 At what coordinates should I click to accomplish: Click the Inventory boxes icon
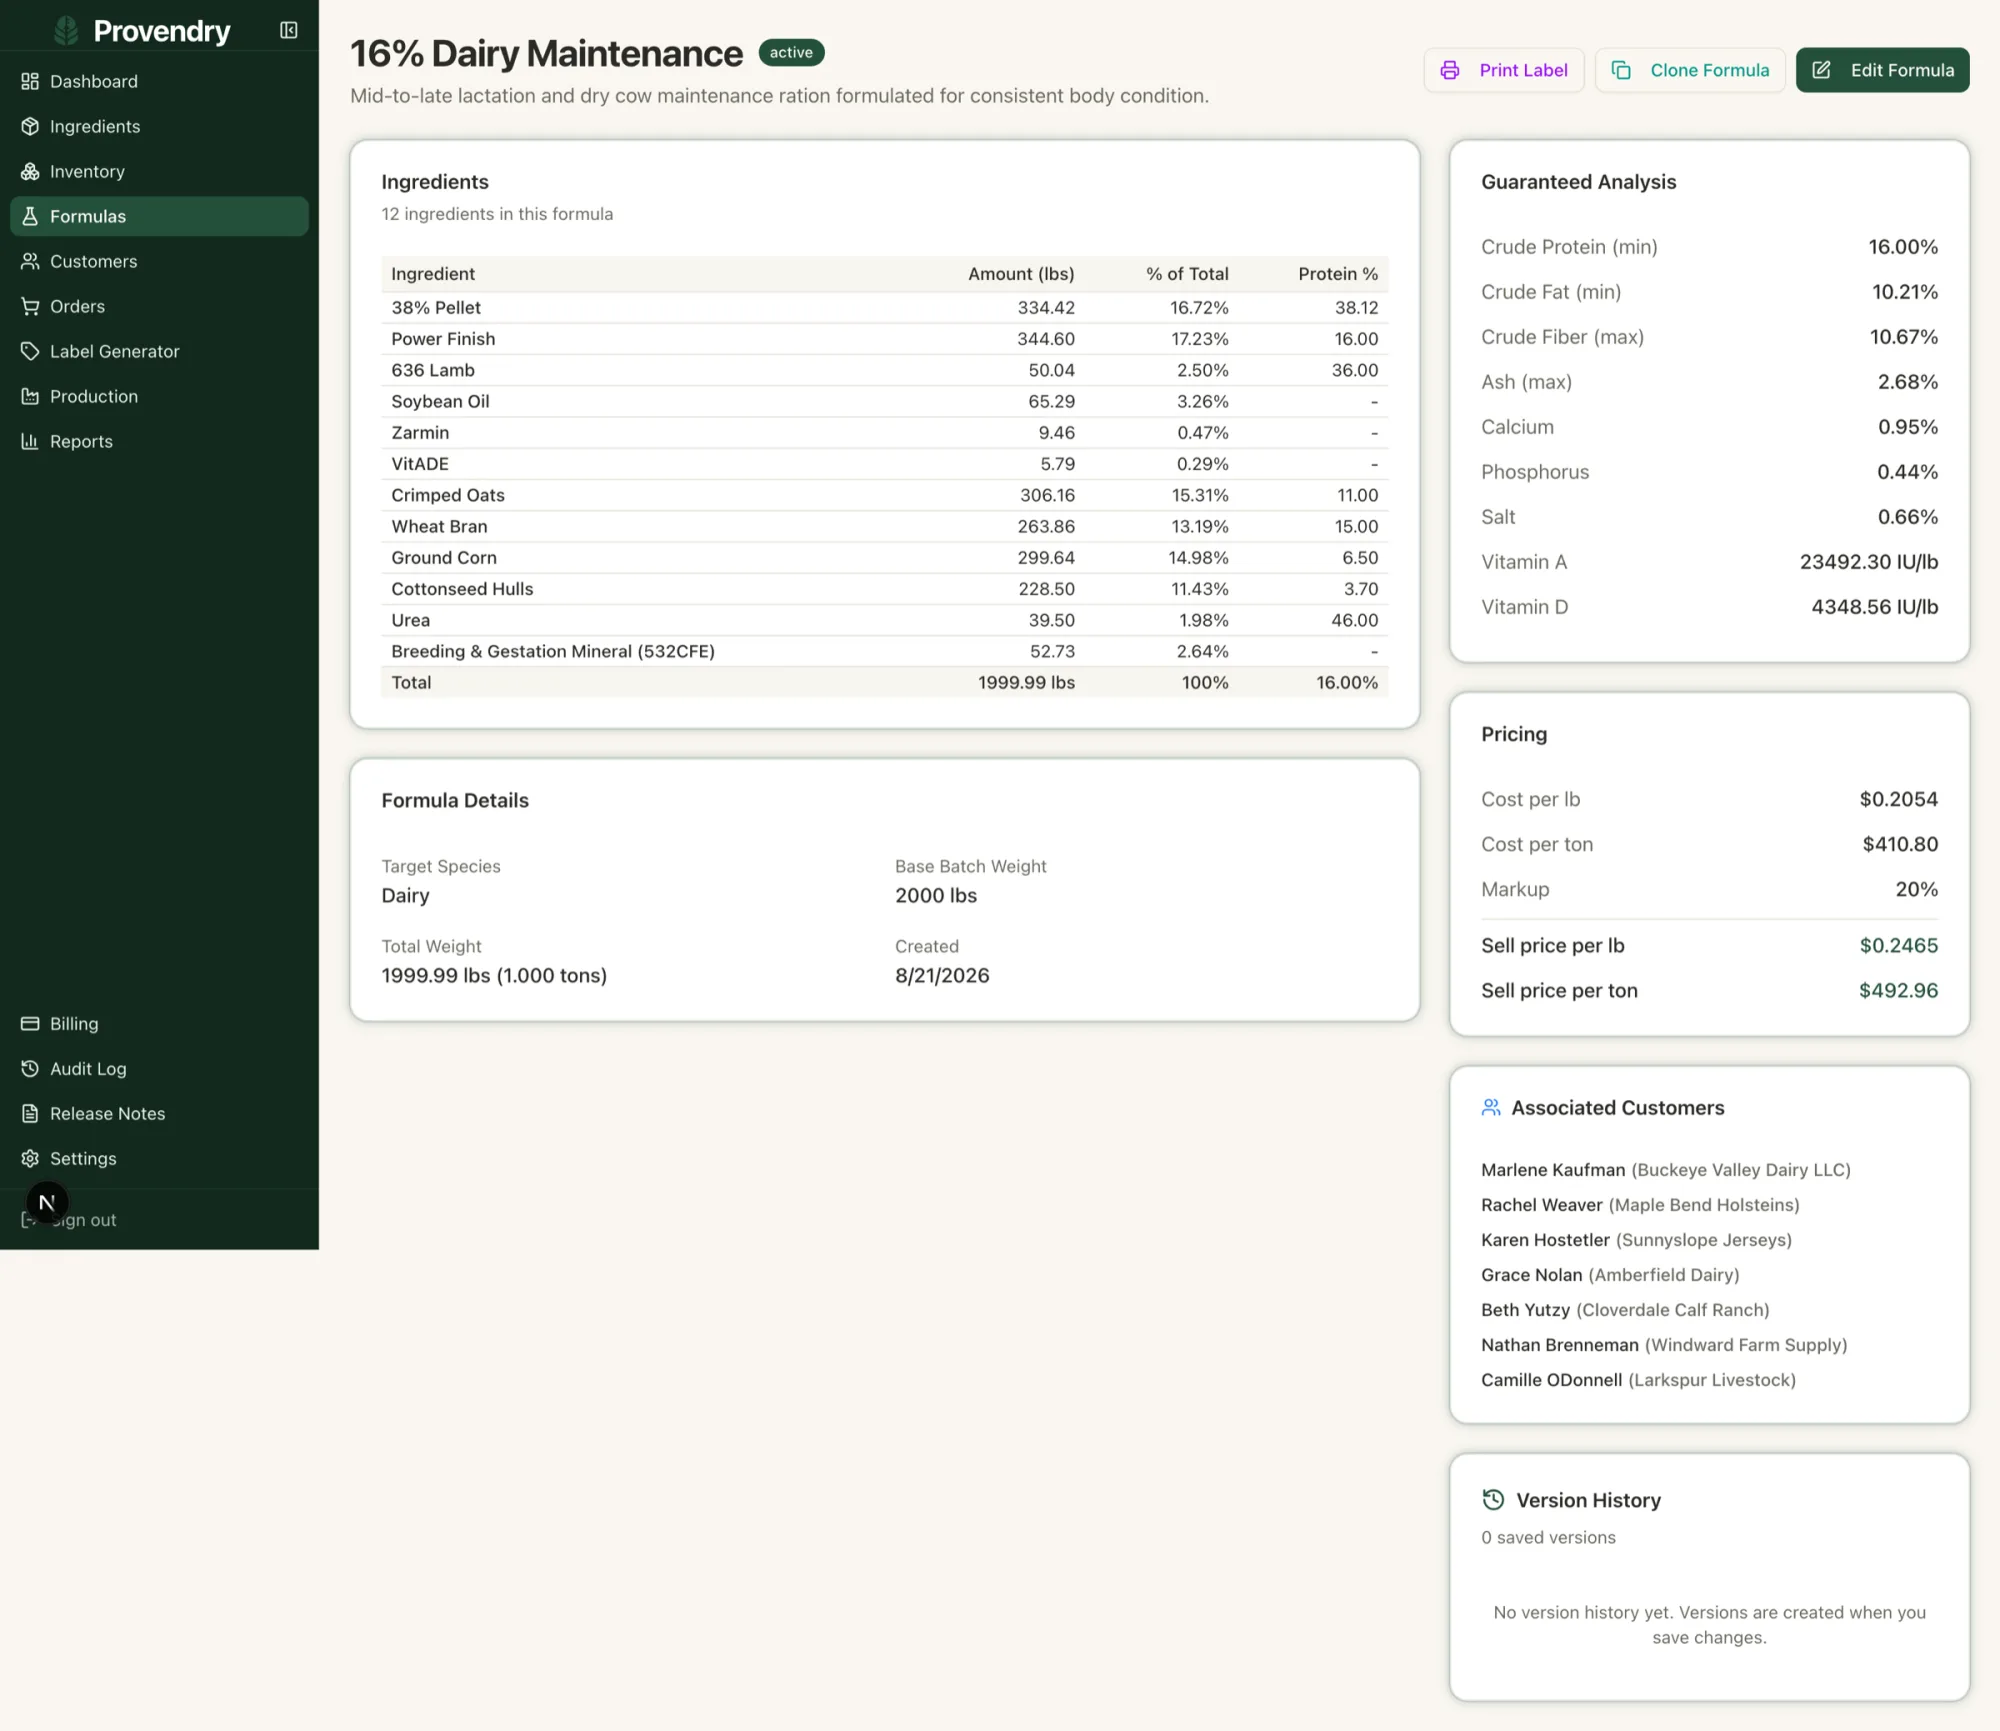(30, 171)
